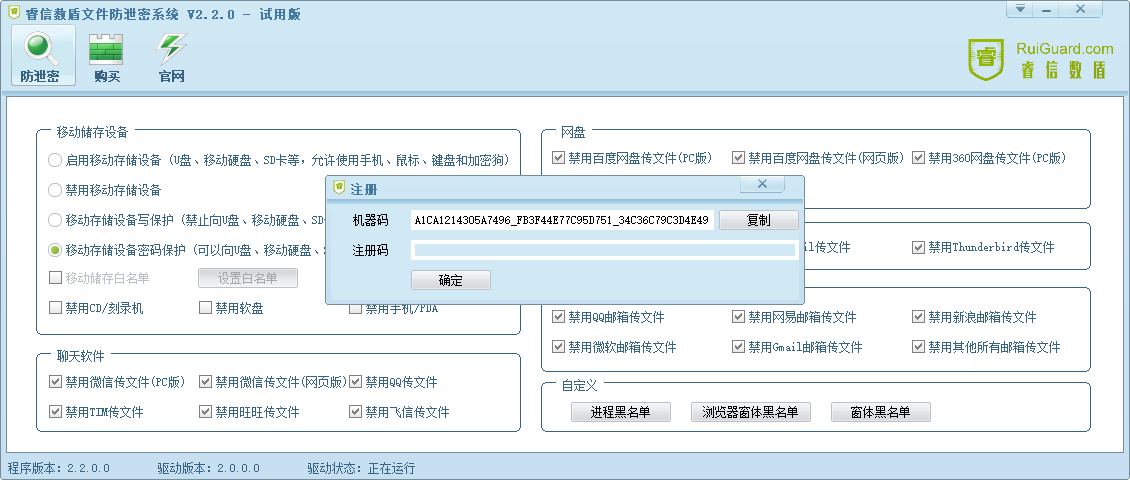The width and height of the screenshot is (1130, 480).
Task: Toggle 禁用飞信传文件 checkbox
Action: pos(355,412)
